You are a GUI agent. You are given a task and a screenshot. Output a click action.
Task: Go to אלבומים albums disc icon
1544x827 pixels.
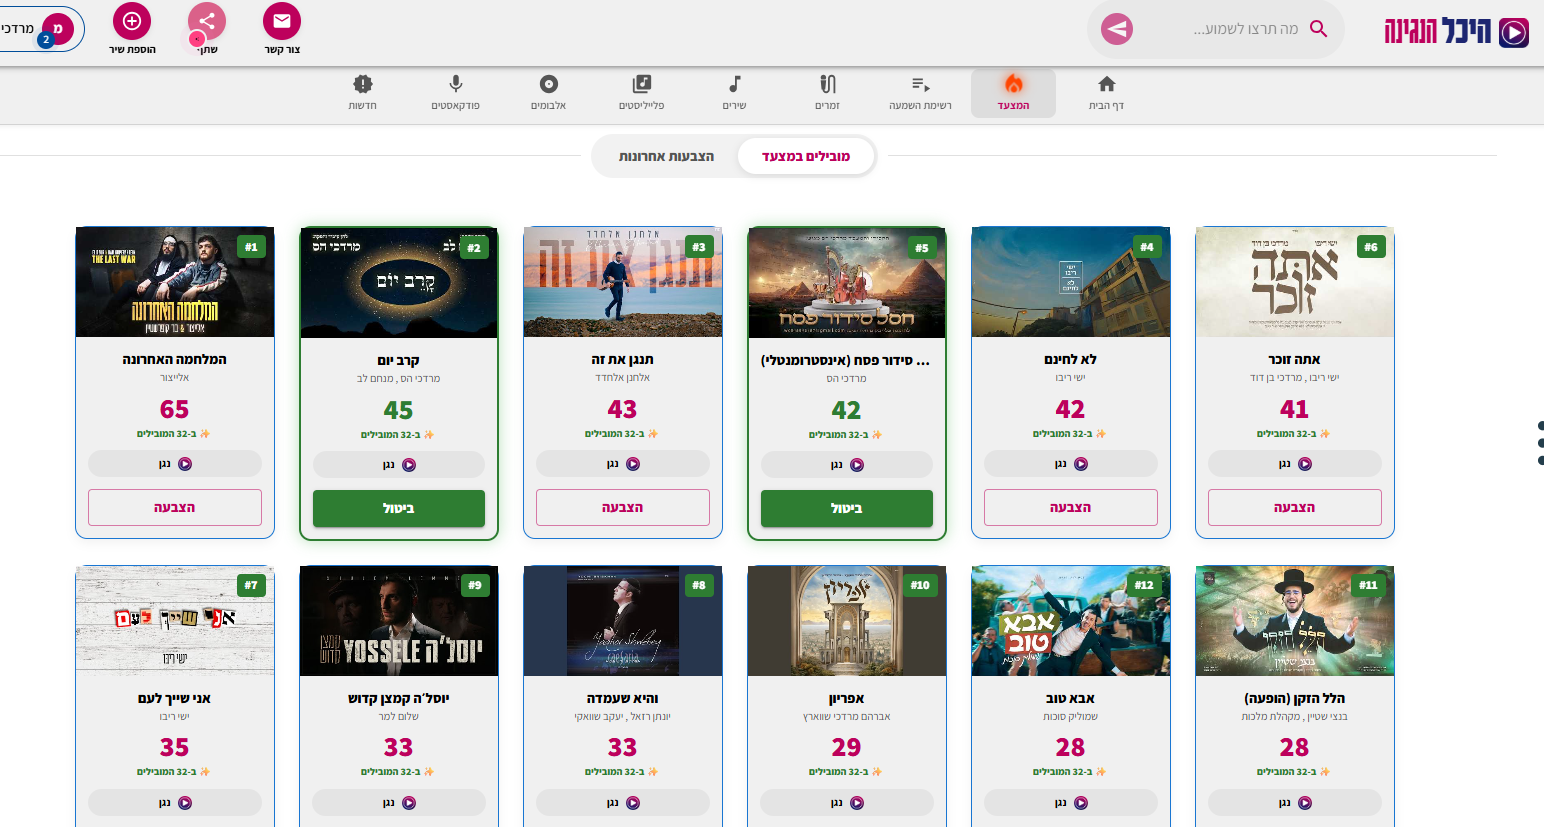548,84
